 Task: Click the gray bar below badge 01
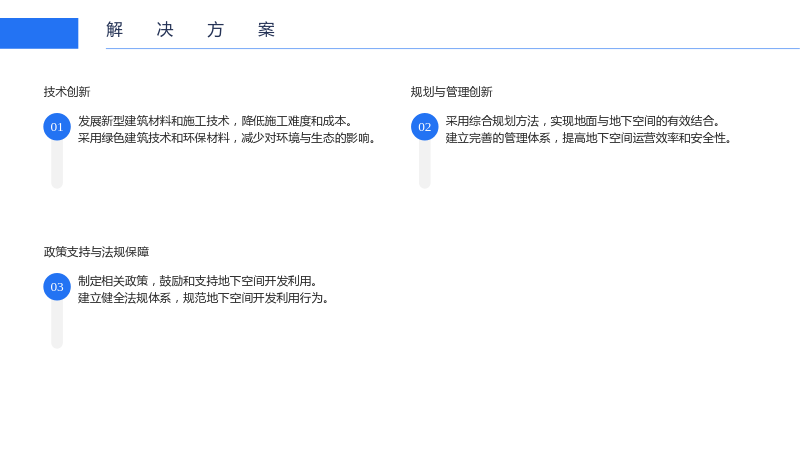[57, 164]
